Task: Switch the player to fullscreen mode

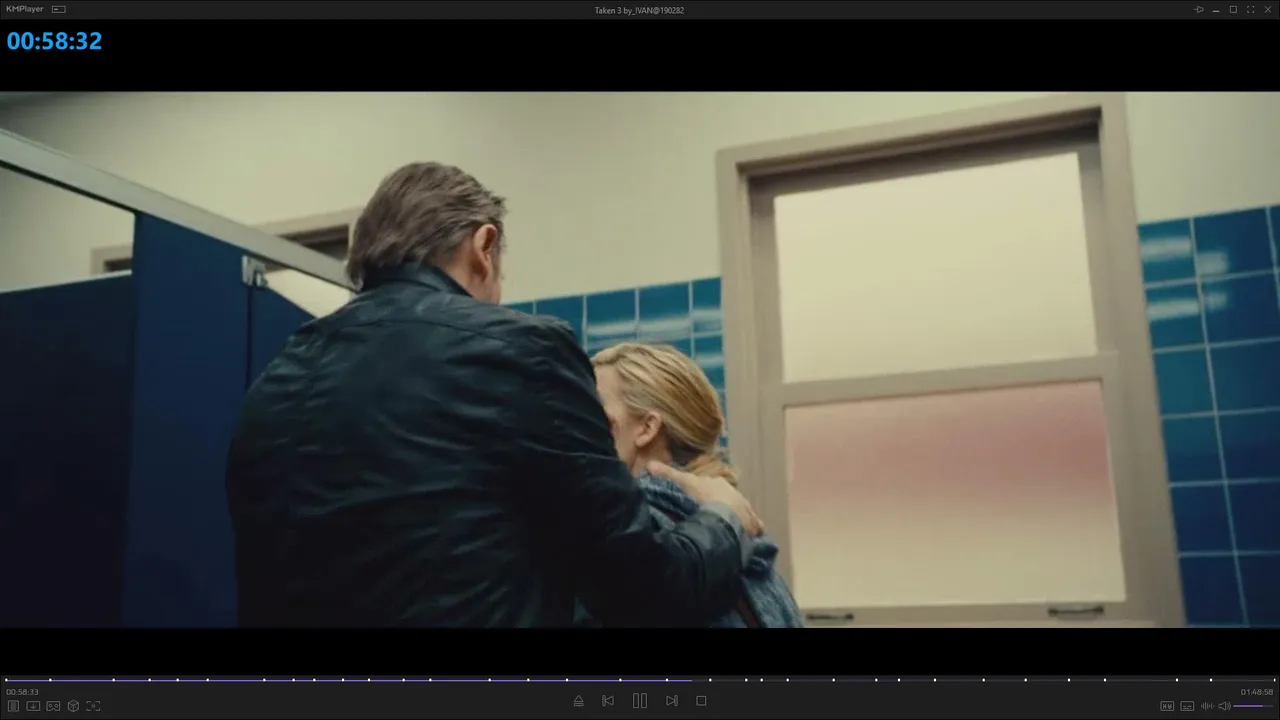Action: [1251, 9]
